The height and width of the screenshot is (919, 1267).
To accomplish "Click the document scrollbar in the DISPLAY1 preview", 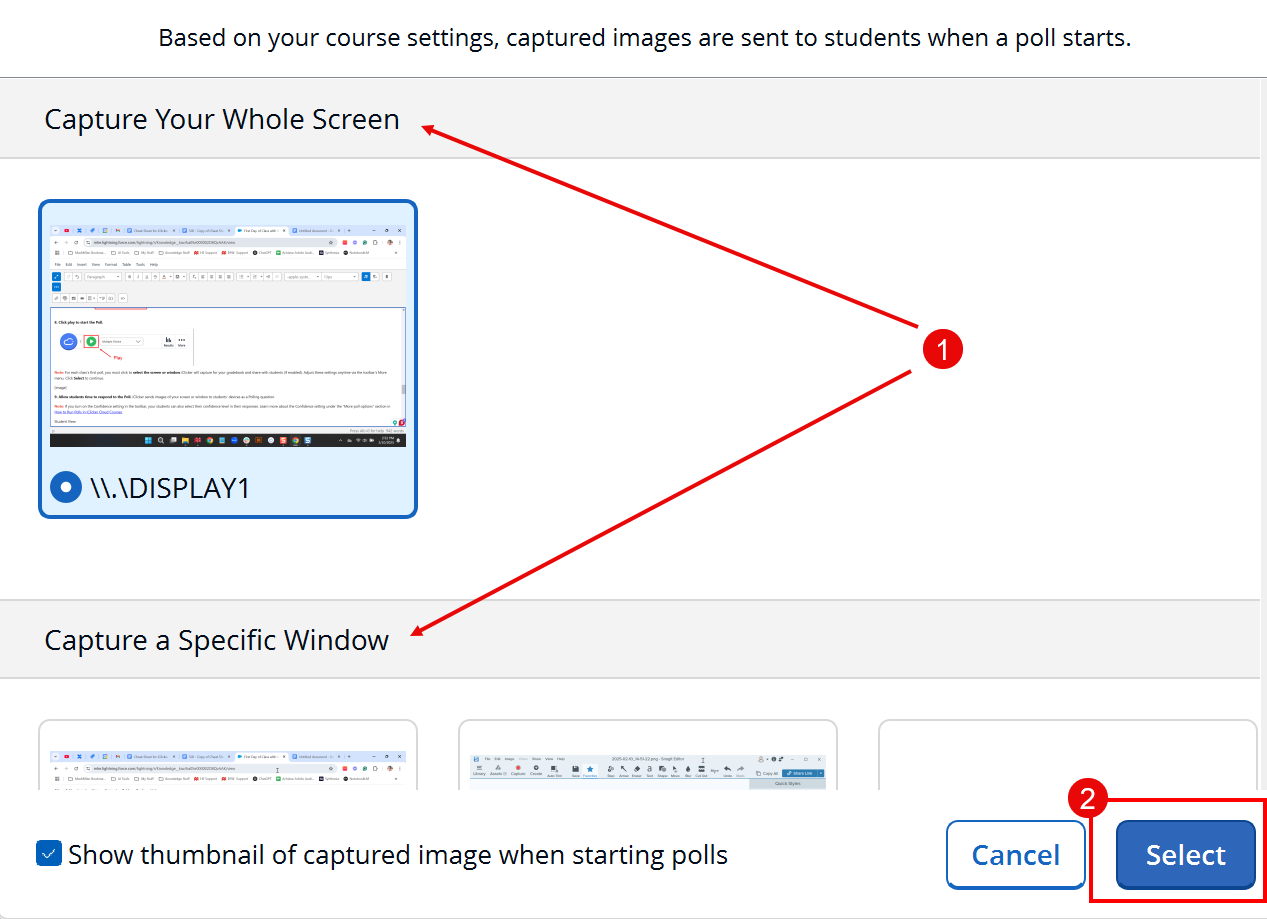I will pyautogui.click(x=402, y=388).
